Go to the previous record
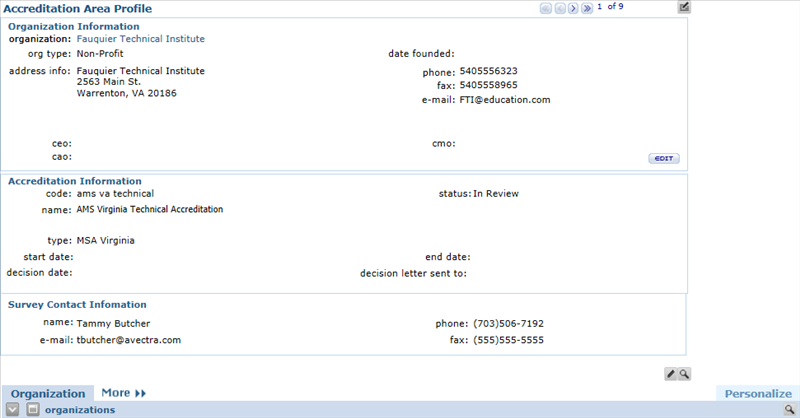The width and height of the screenshot is (800, 418). [x=559, y=8]
